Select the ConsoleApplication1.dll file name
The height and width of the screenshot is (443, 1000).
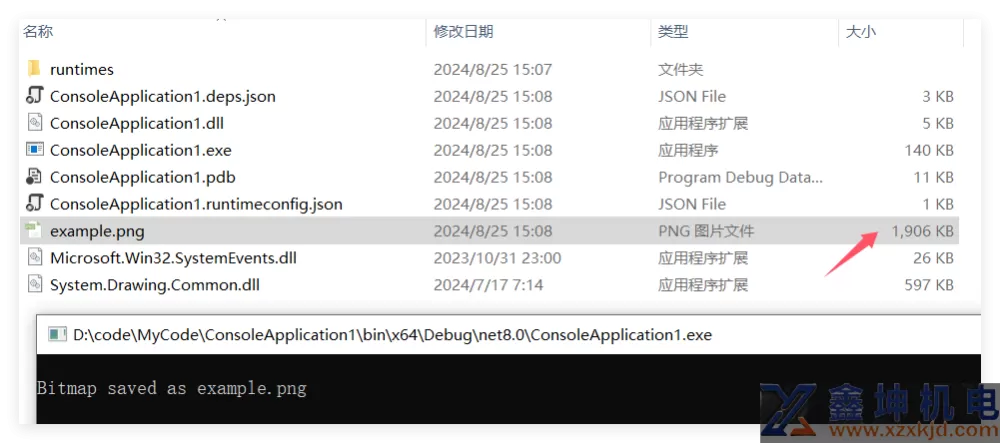tap(136, 123)
